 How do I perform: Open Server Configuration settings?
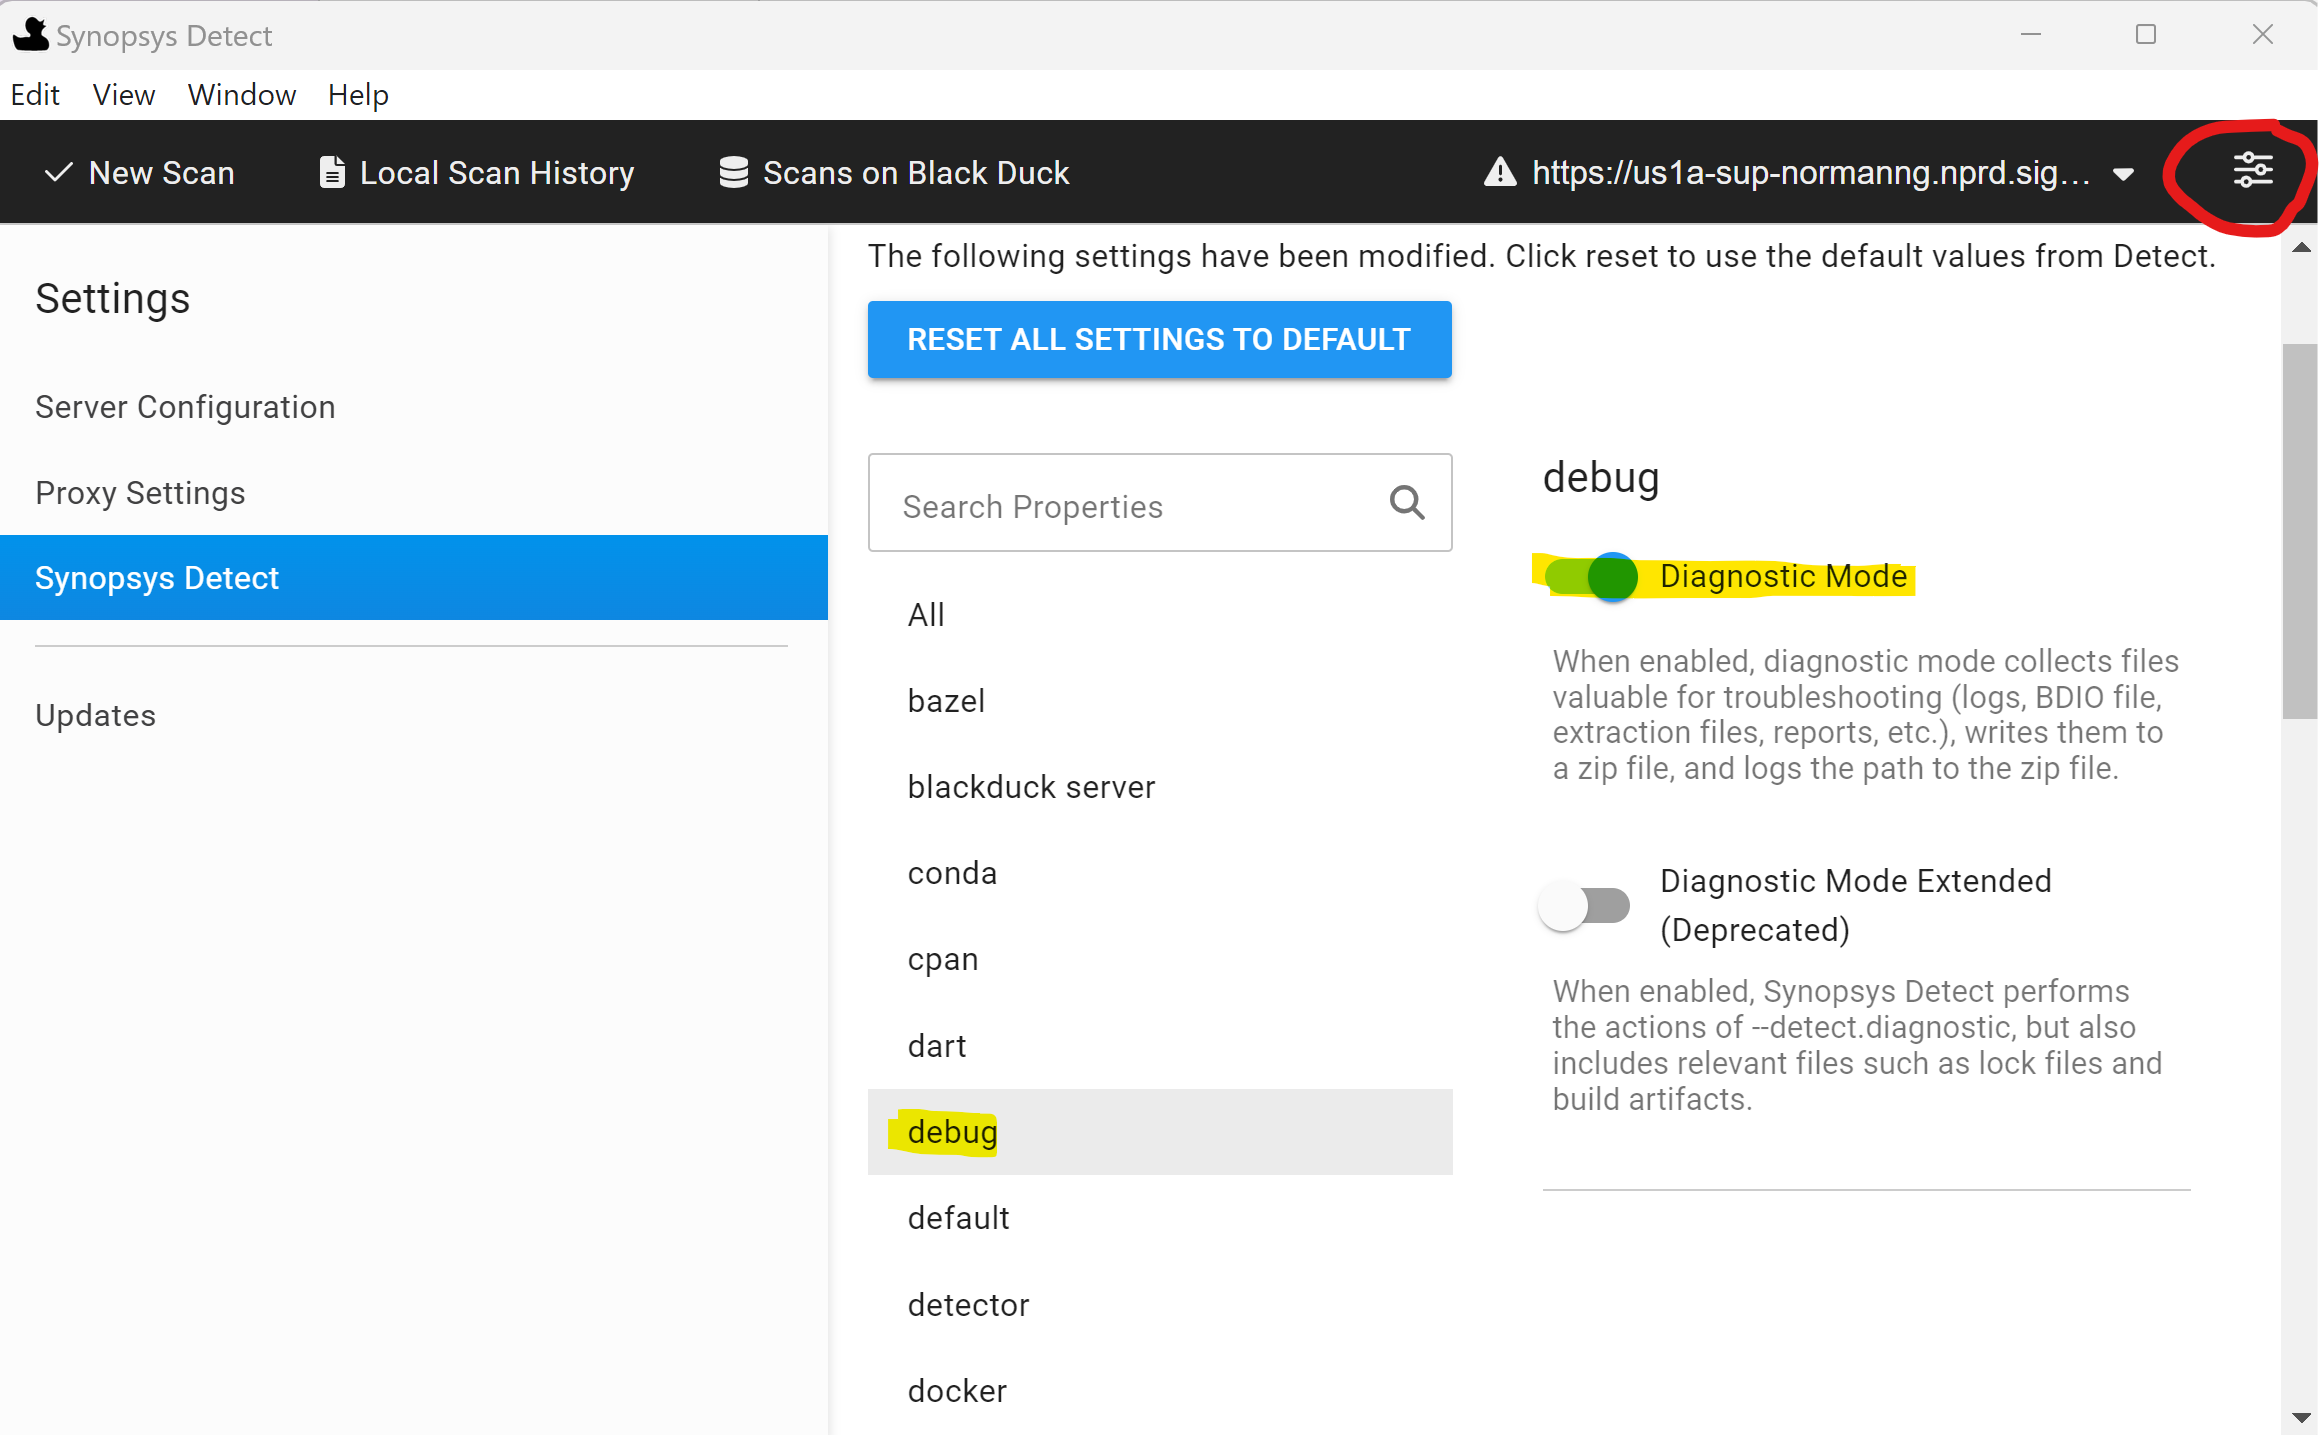click(185, 407)
